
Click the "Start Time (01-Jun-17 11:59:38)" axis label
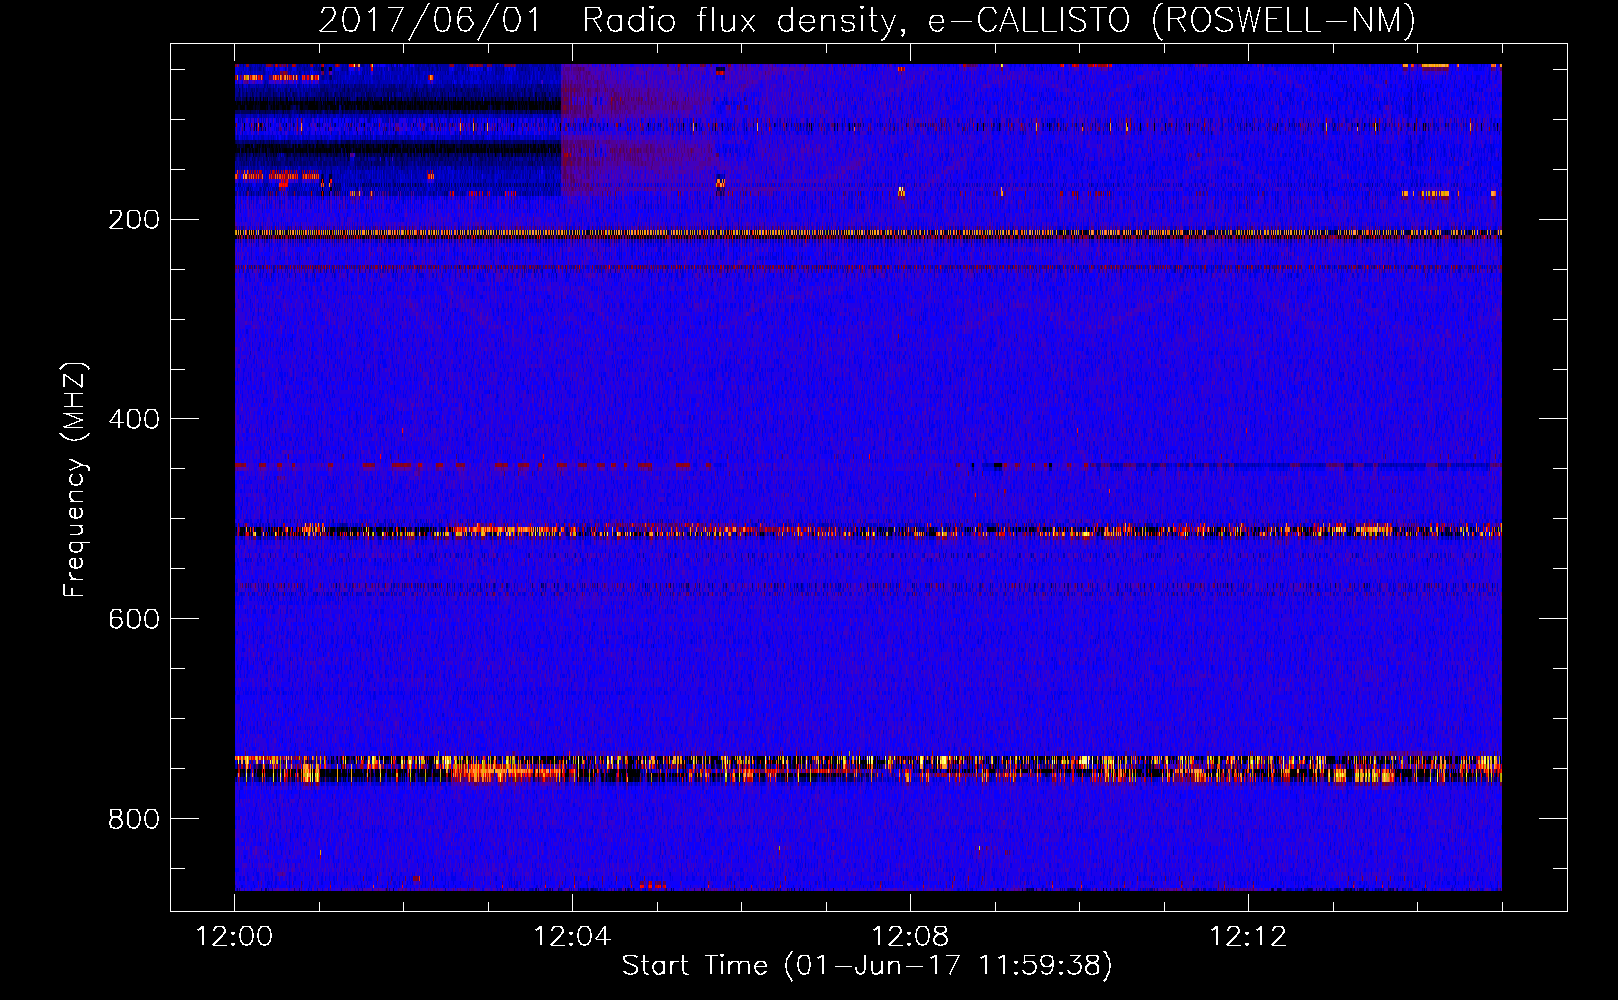[867, 966]
